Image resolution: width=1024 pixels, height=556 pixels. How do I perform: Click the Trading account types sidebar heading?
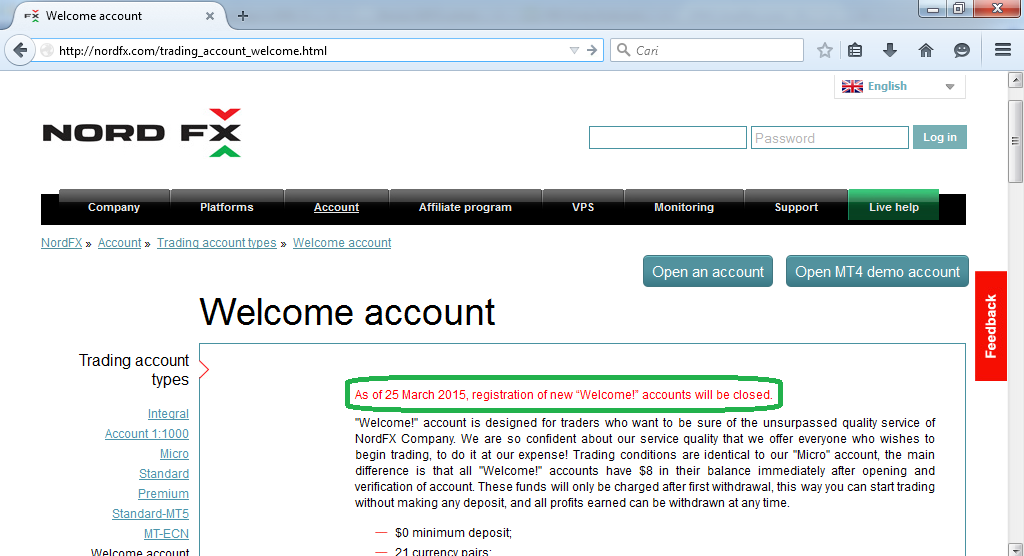(134, 370)
